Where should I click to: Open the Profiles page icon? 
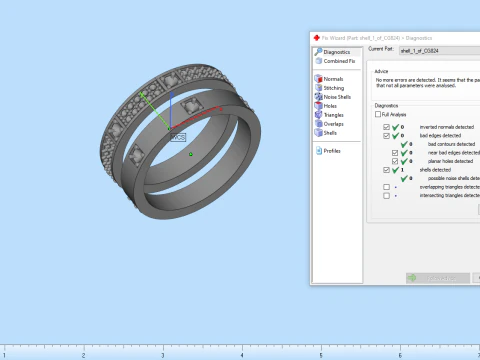click(319, 151)
